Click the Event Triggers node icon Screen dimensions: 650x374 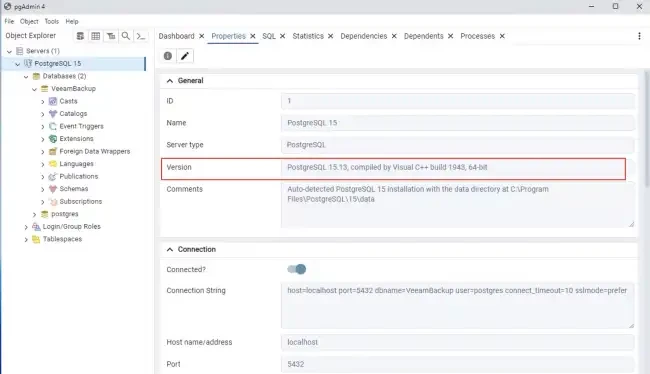[53, 126]
